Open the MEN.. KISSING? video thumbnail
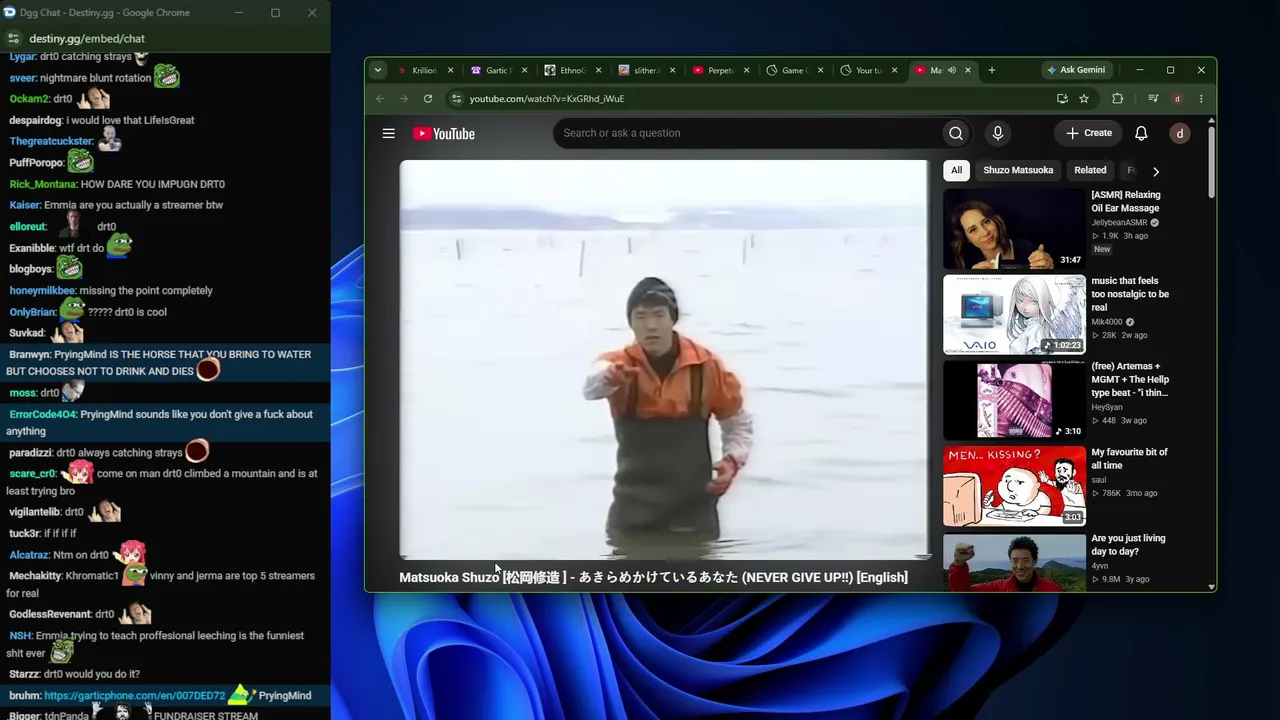This screenshot has width=1280, height=720. [x=1014, y=487]
